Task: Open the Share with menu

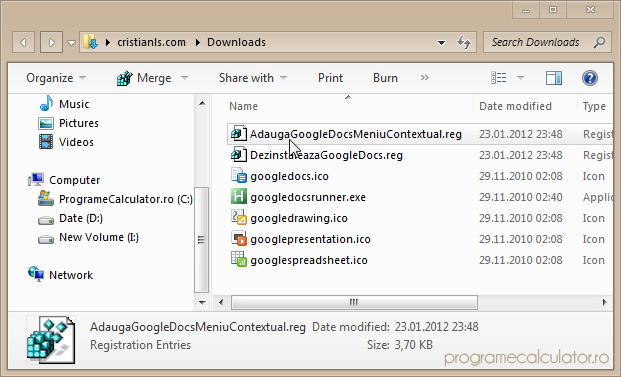Action: point(253,78)
